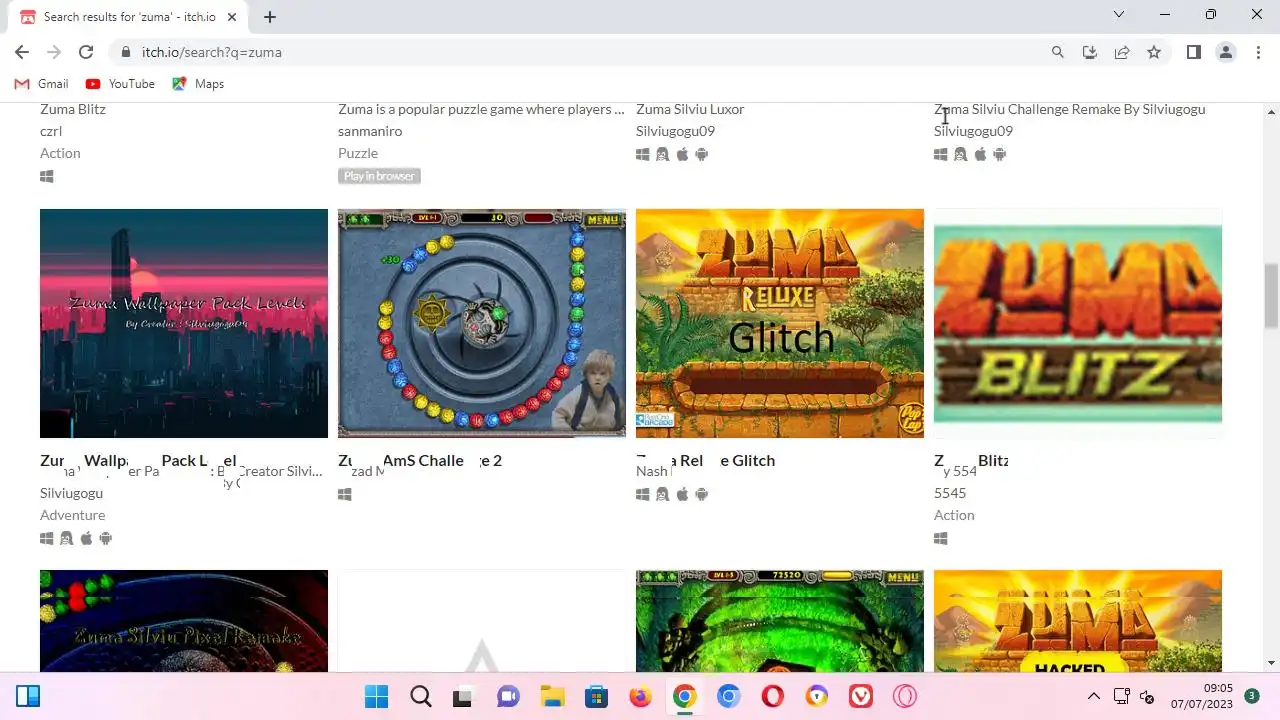Share this page via the share icon

(x=1122, y=52)
